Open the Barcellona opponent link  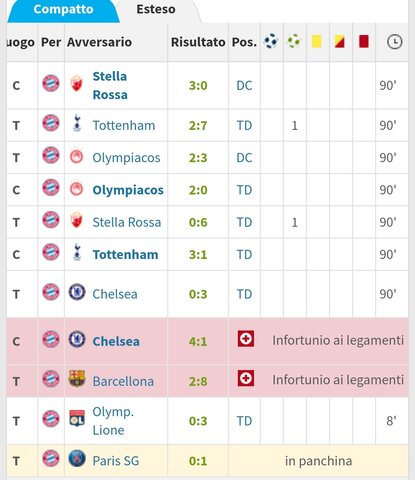coord(123,381)
